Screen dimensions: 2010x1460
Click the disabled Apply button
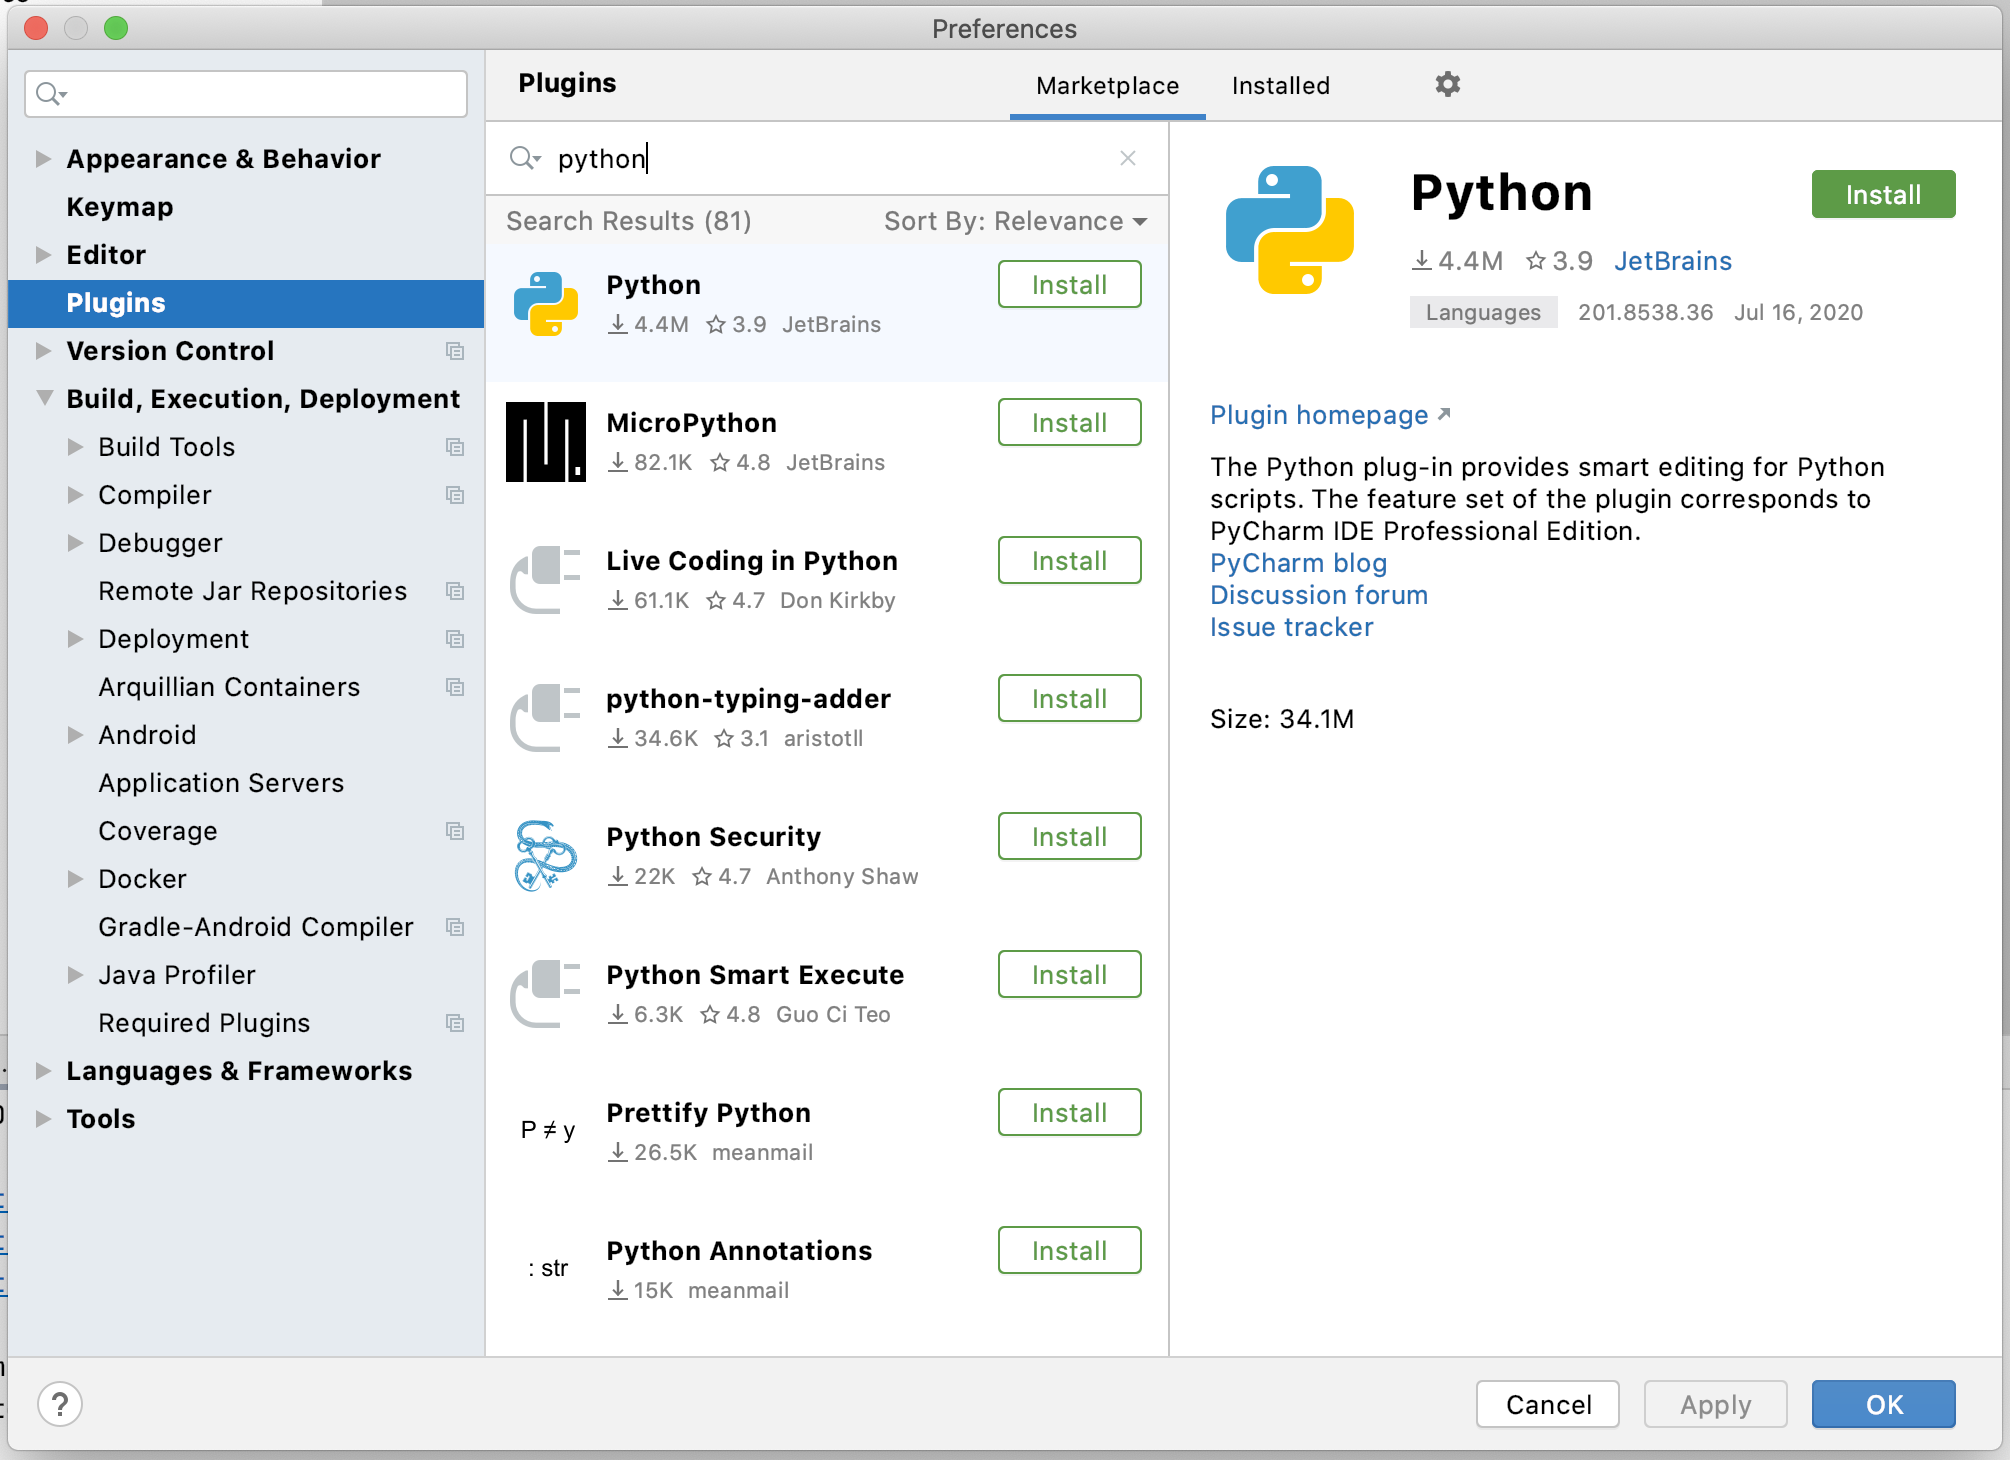pyautogui.click(x=1715, y=1404)
